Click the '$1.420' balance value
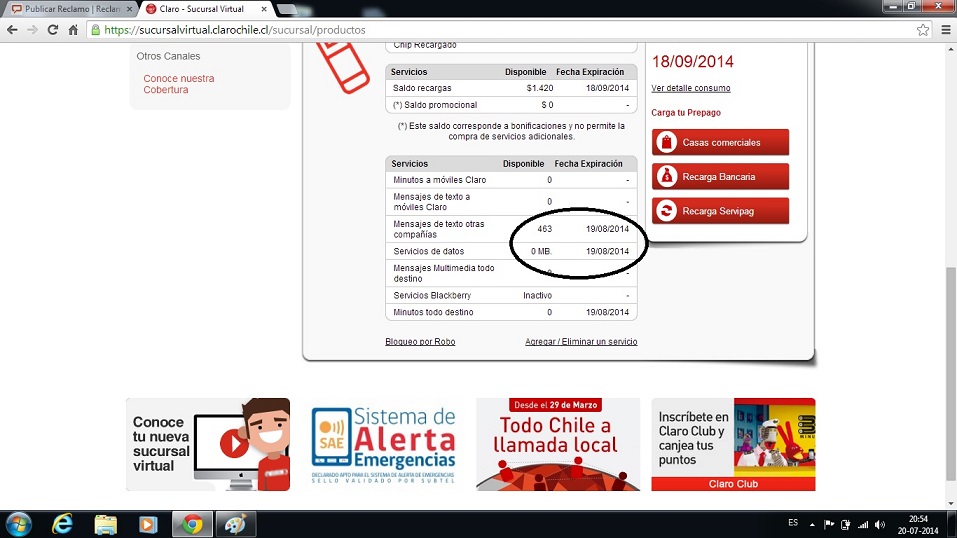The width and height of the screenshot is (957, 538). (540, 88)
